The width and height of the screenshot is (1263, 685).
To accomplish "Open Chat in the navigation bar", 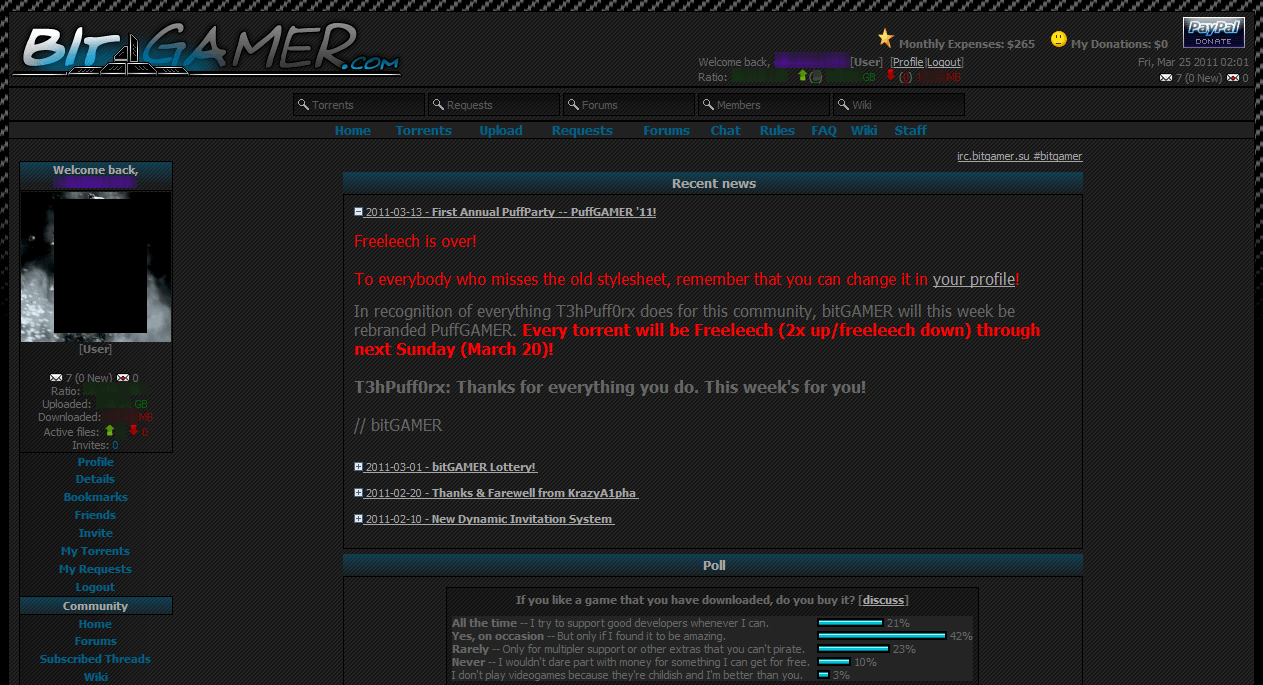I will click(726, 131).
